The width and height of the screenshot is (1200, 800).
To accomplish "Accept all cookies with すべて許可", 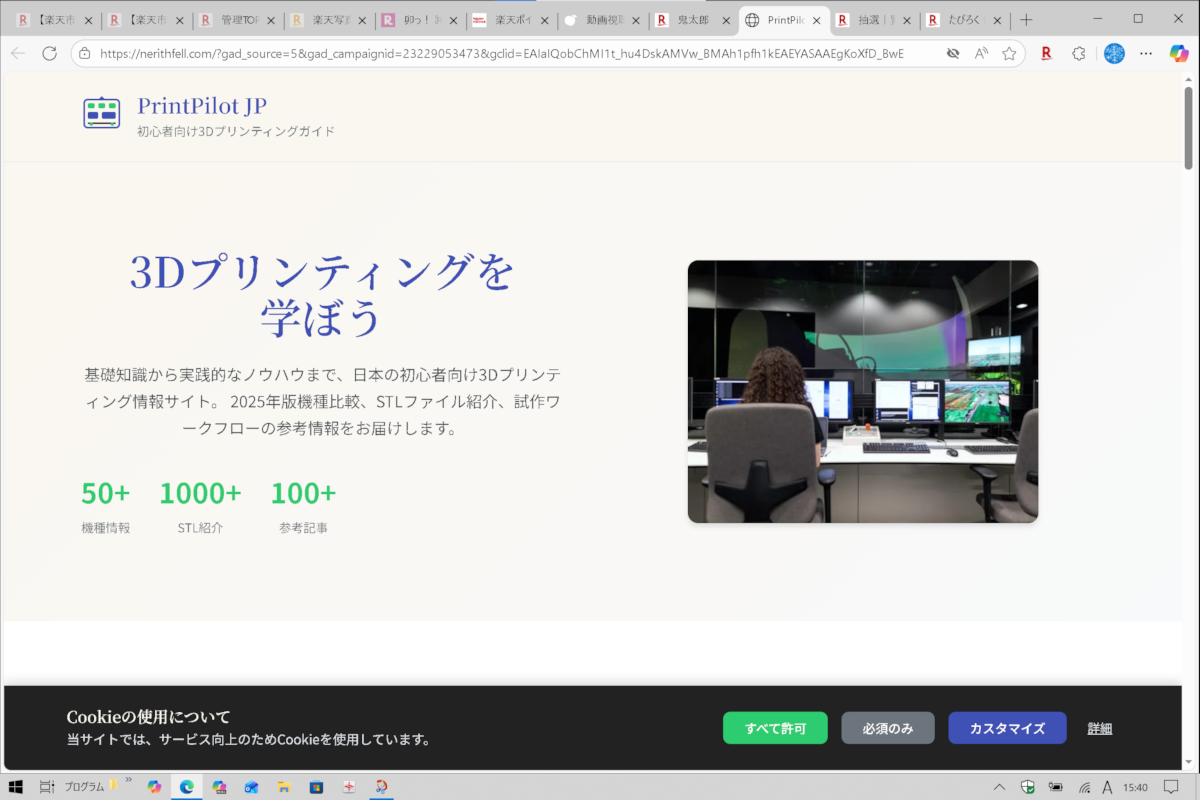I will [775, 728].
